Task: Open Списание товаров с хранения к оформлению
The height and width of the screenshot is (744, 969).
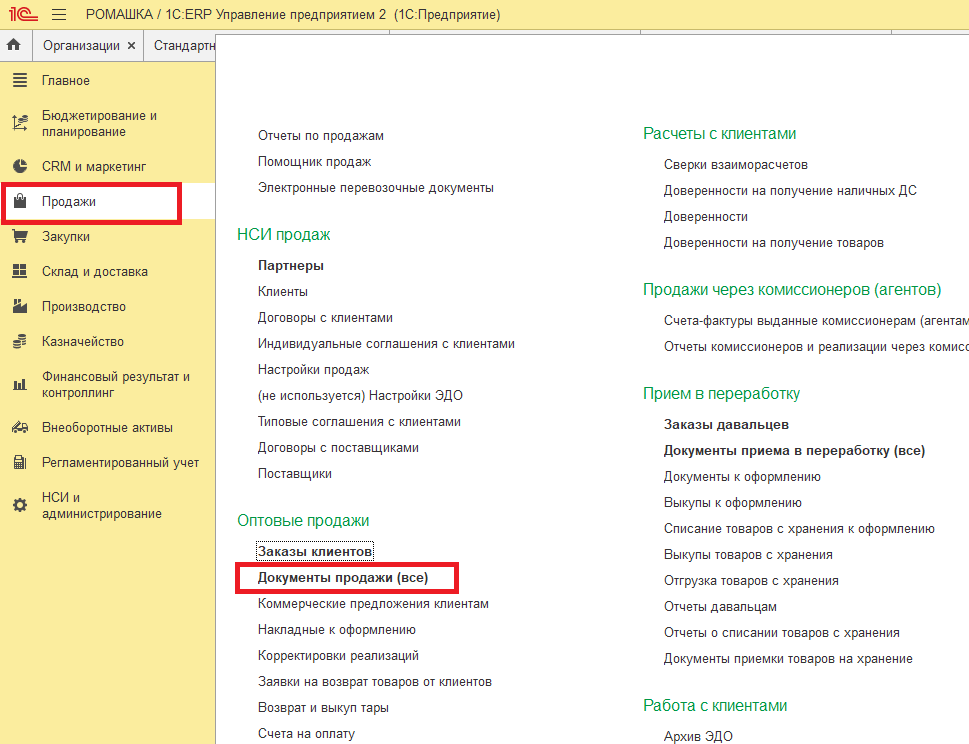Action: [x=799, y=528]
